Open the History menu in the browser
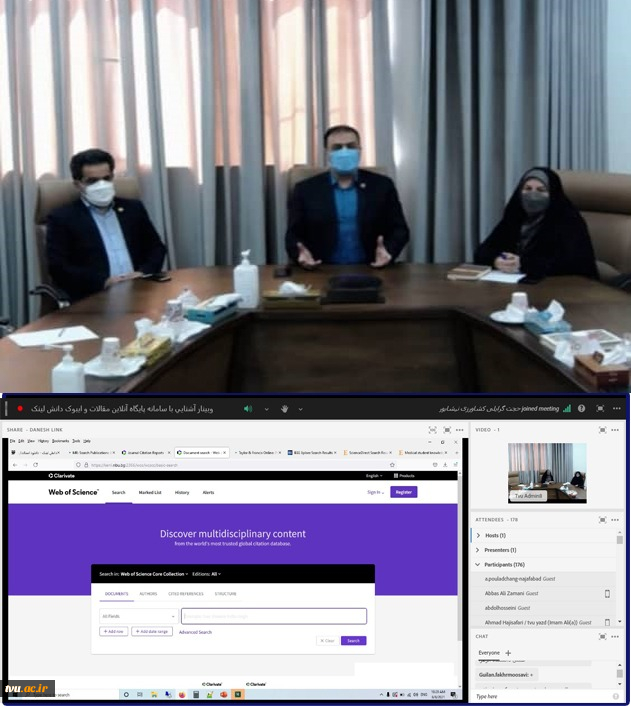Screen dimensions: 631x706 (43, 441)
